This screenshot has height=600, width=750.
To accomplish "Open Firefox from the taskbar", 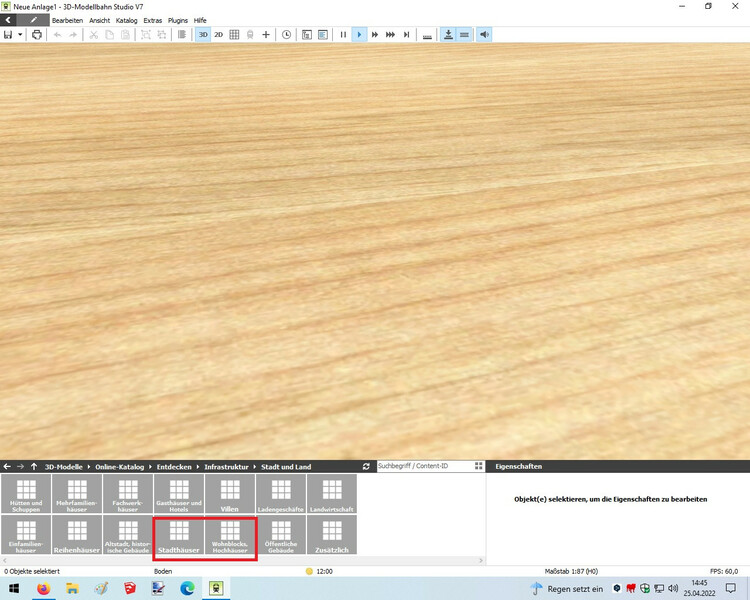I will pyautogui.click(x=44, y=588).
